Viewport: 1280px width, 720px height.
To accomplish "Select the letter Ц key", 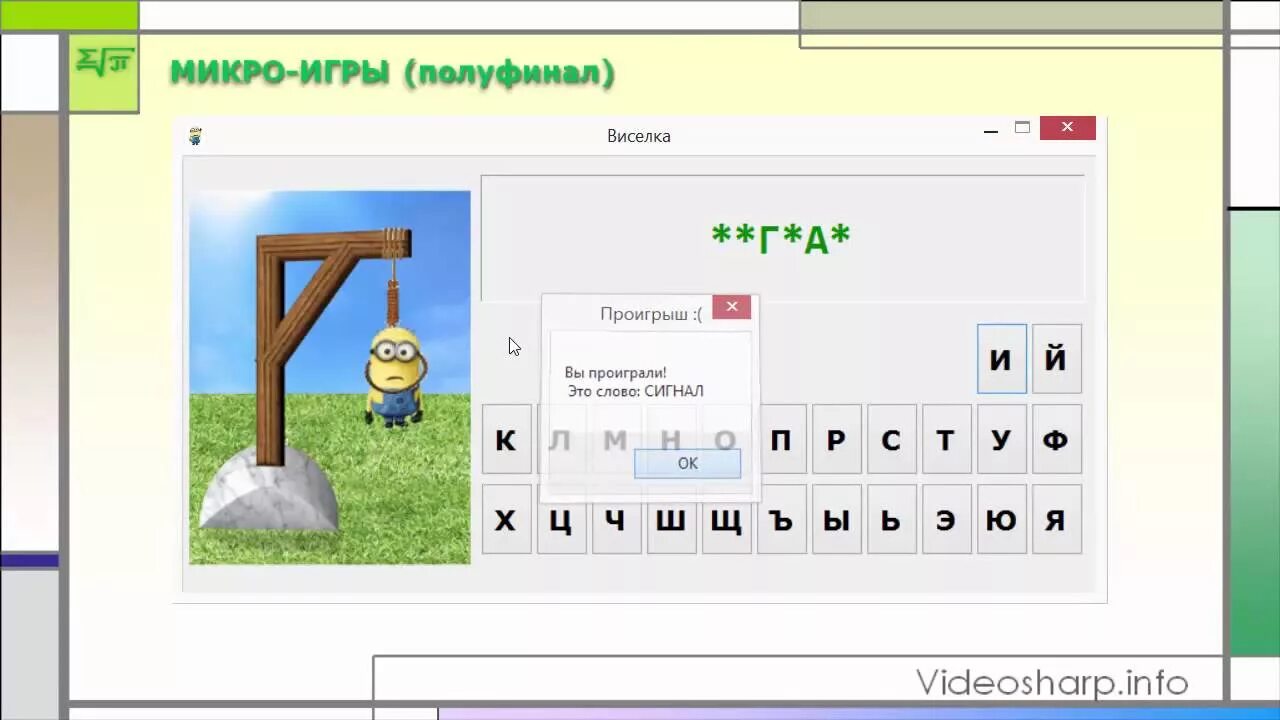I will tap(562, 519).
